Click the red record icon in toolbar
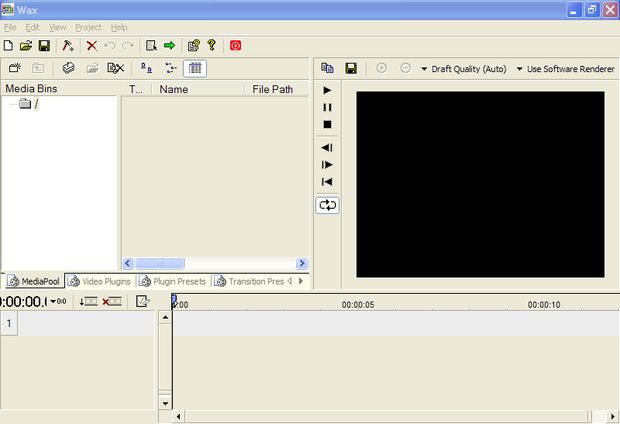 click(x=235, y=45)
